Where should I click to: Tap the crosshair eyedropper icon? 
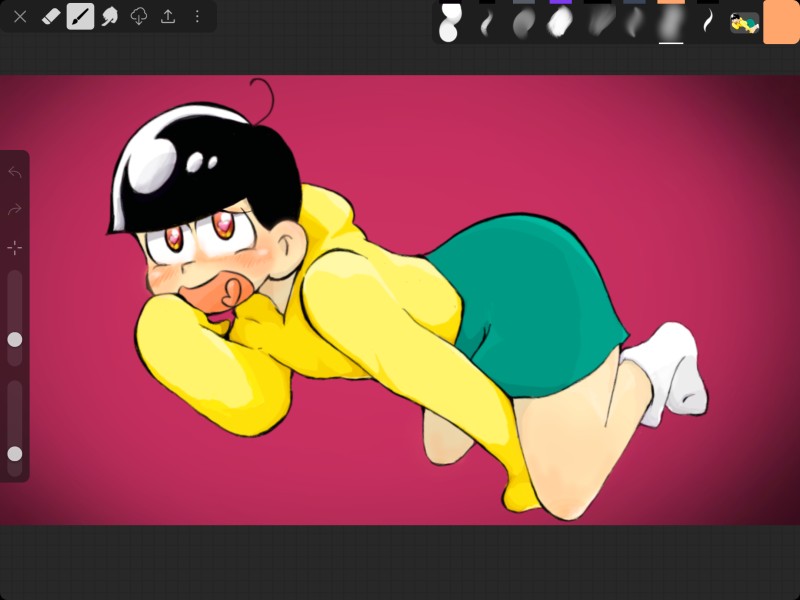[15, 248]
